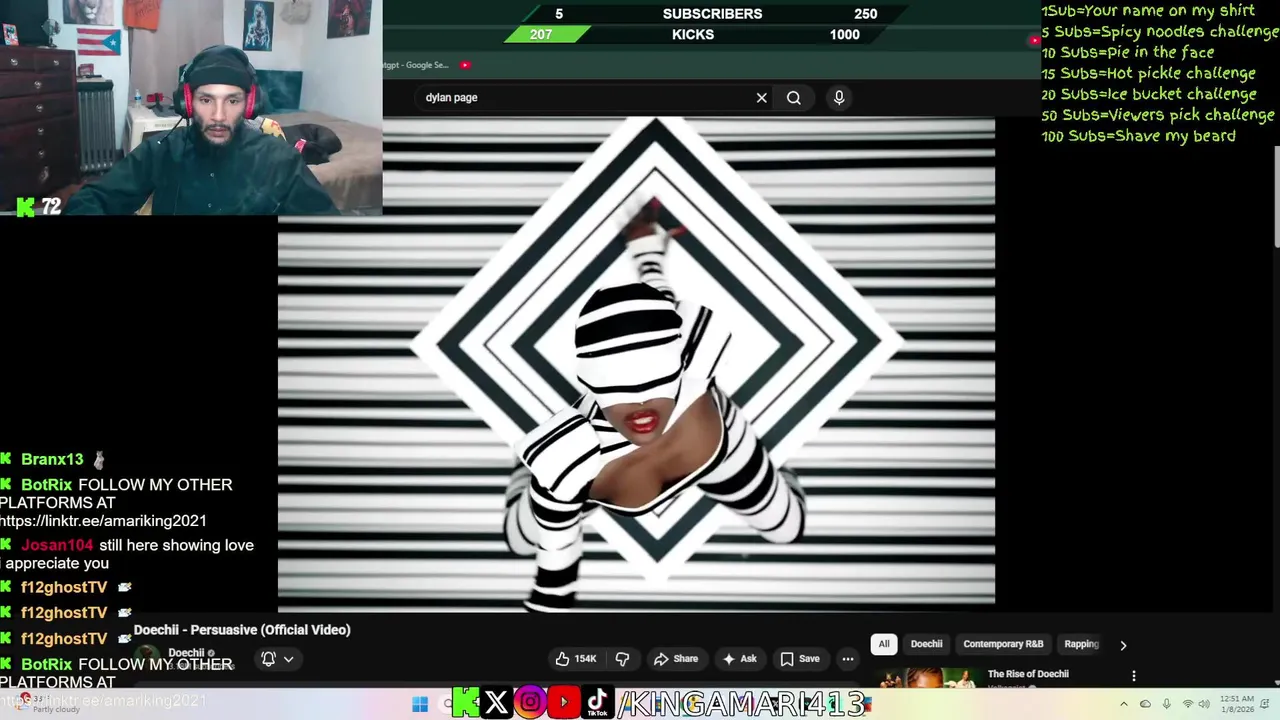This screenshot has width=1280, height=720.
Task: Clear the YouTube search box text
Action: pyautogui.click(x=761, y=98)
